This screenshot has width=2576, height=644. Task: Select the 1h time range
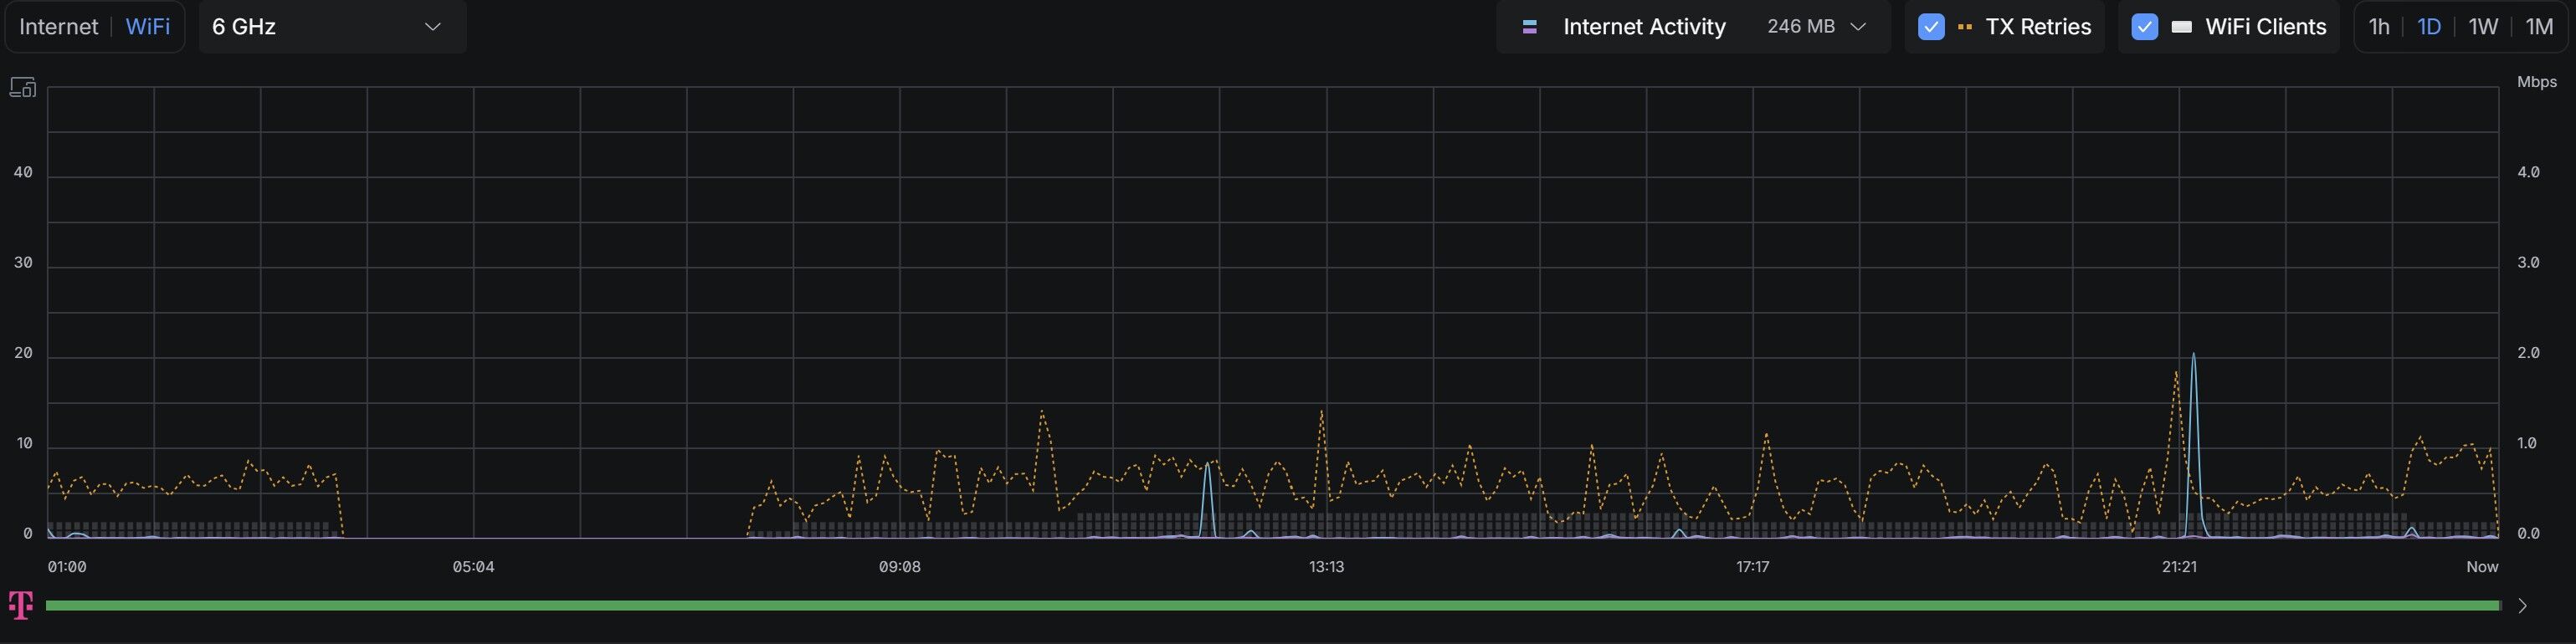click(2379, 27)
